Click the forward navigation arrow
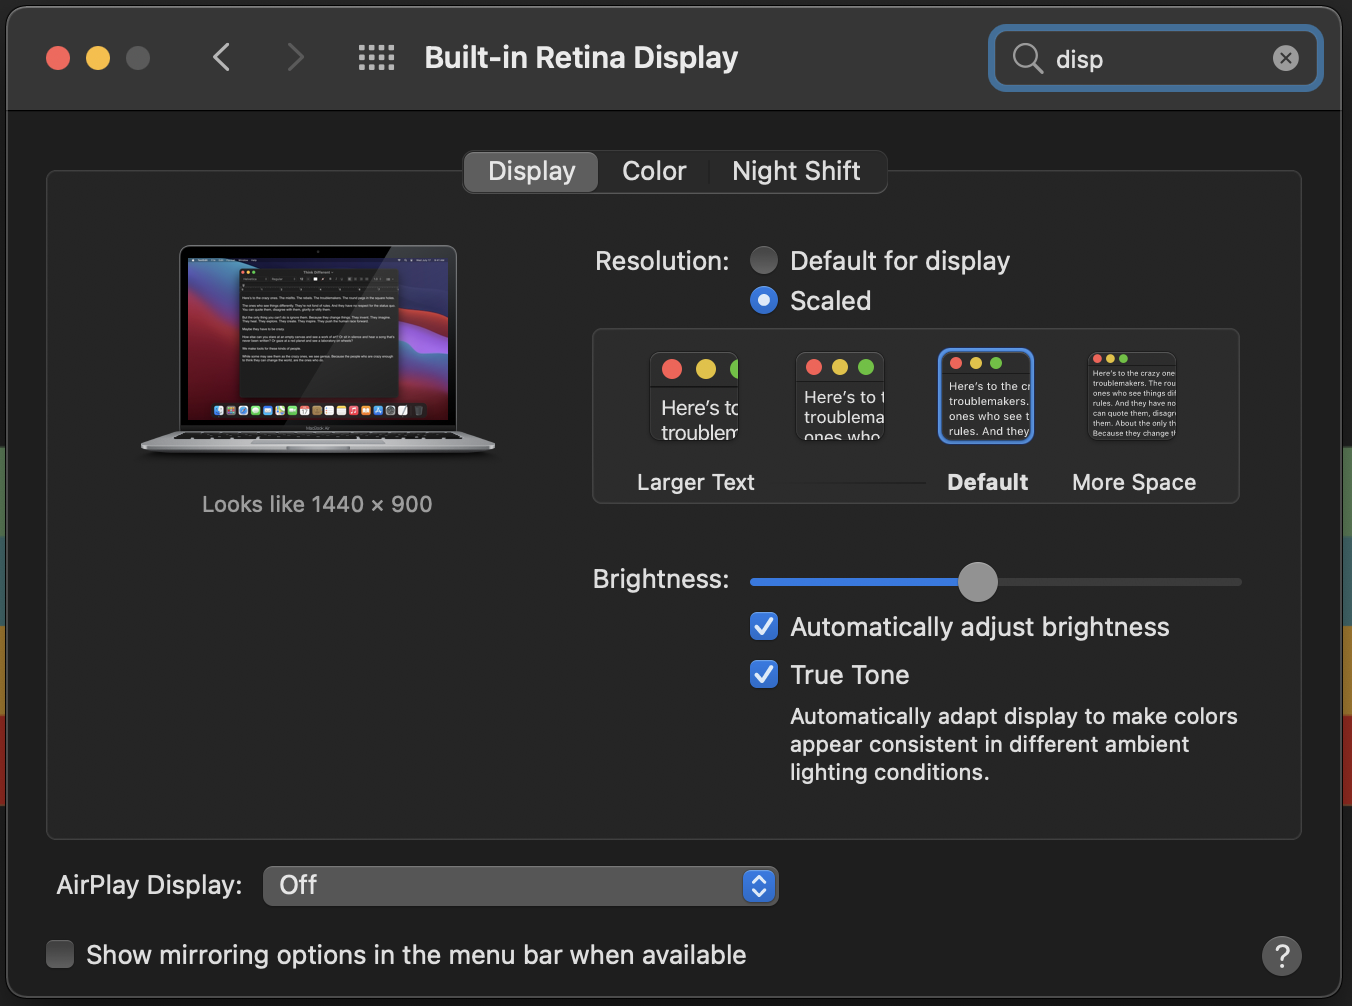 [295, 57]
